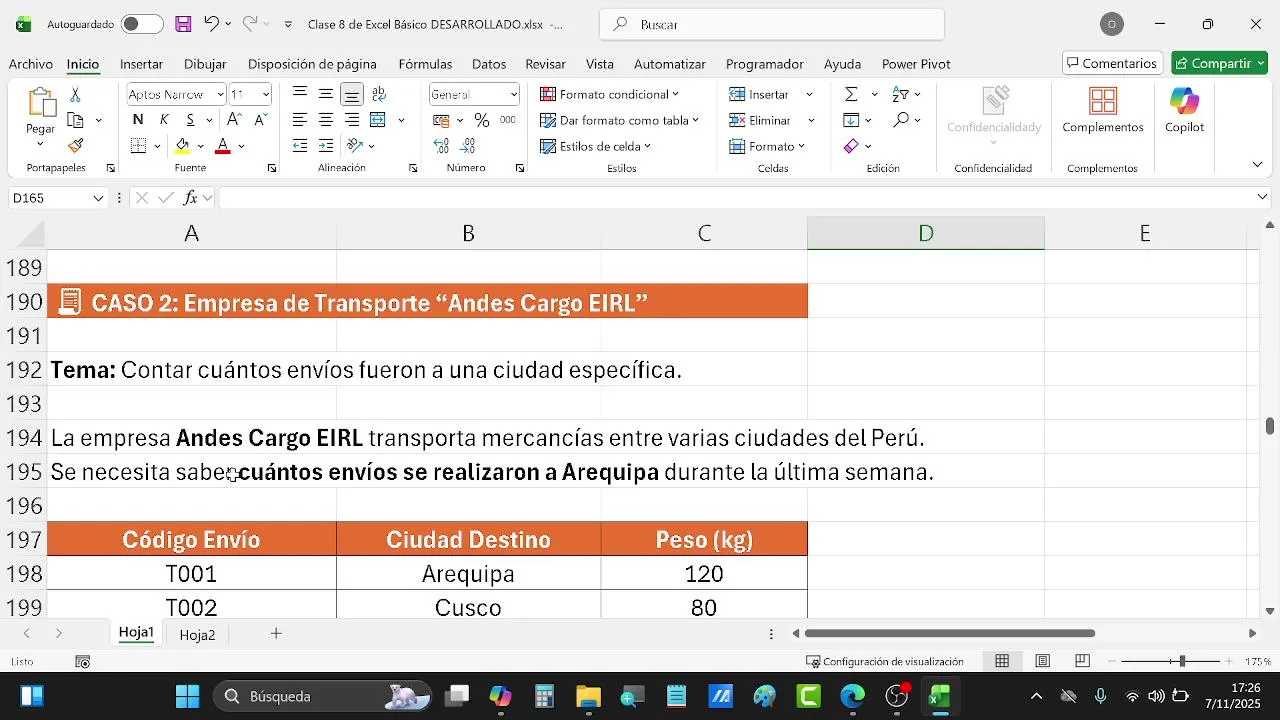Expand Estilos de celda menu

pyautogui.click(x=595, y=146)
